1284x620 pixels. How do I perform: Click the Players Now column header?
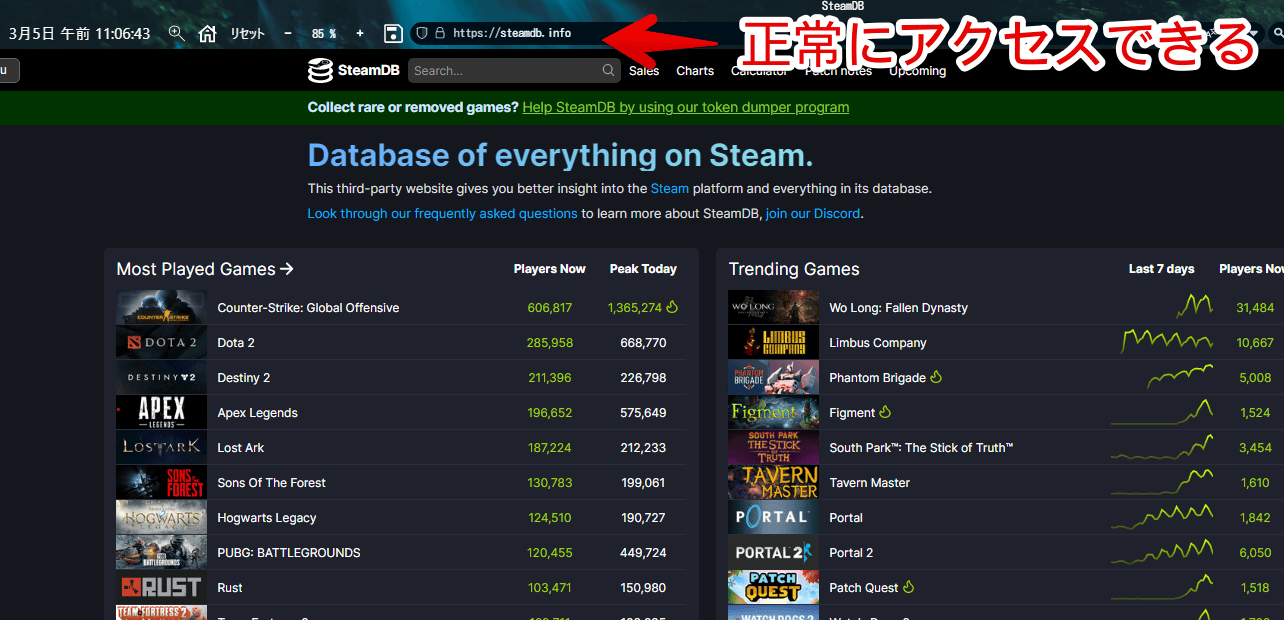pos(549,269)
